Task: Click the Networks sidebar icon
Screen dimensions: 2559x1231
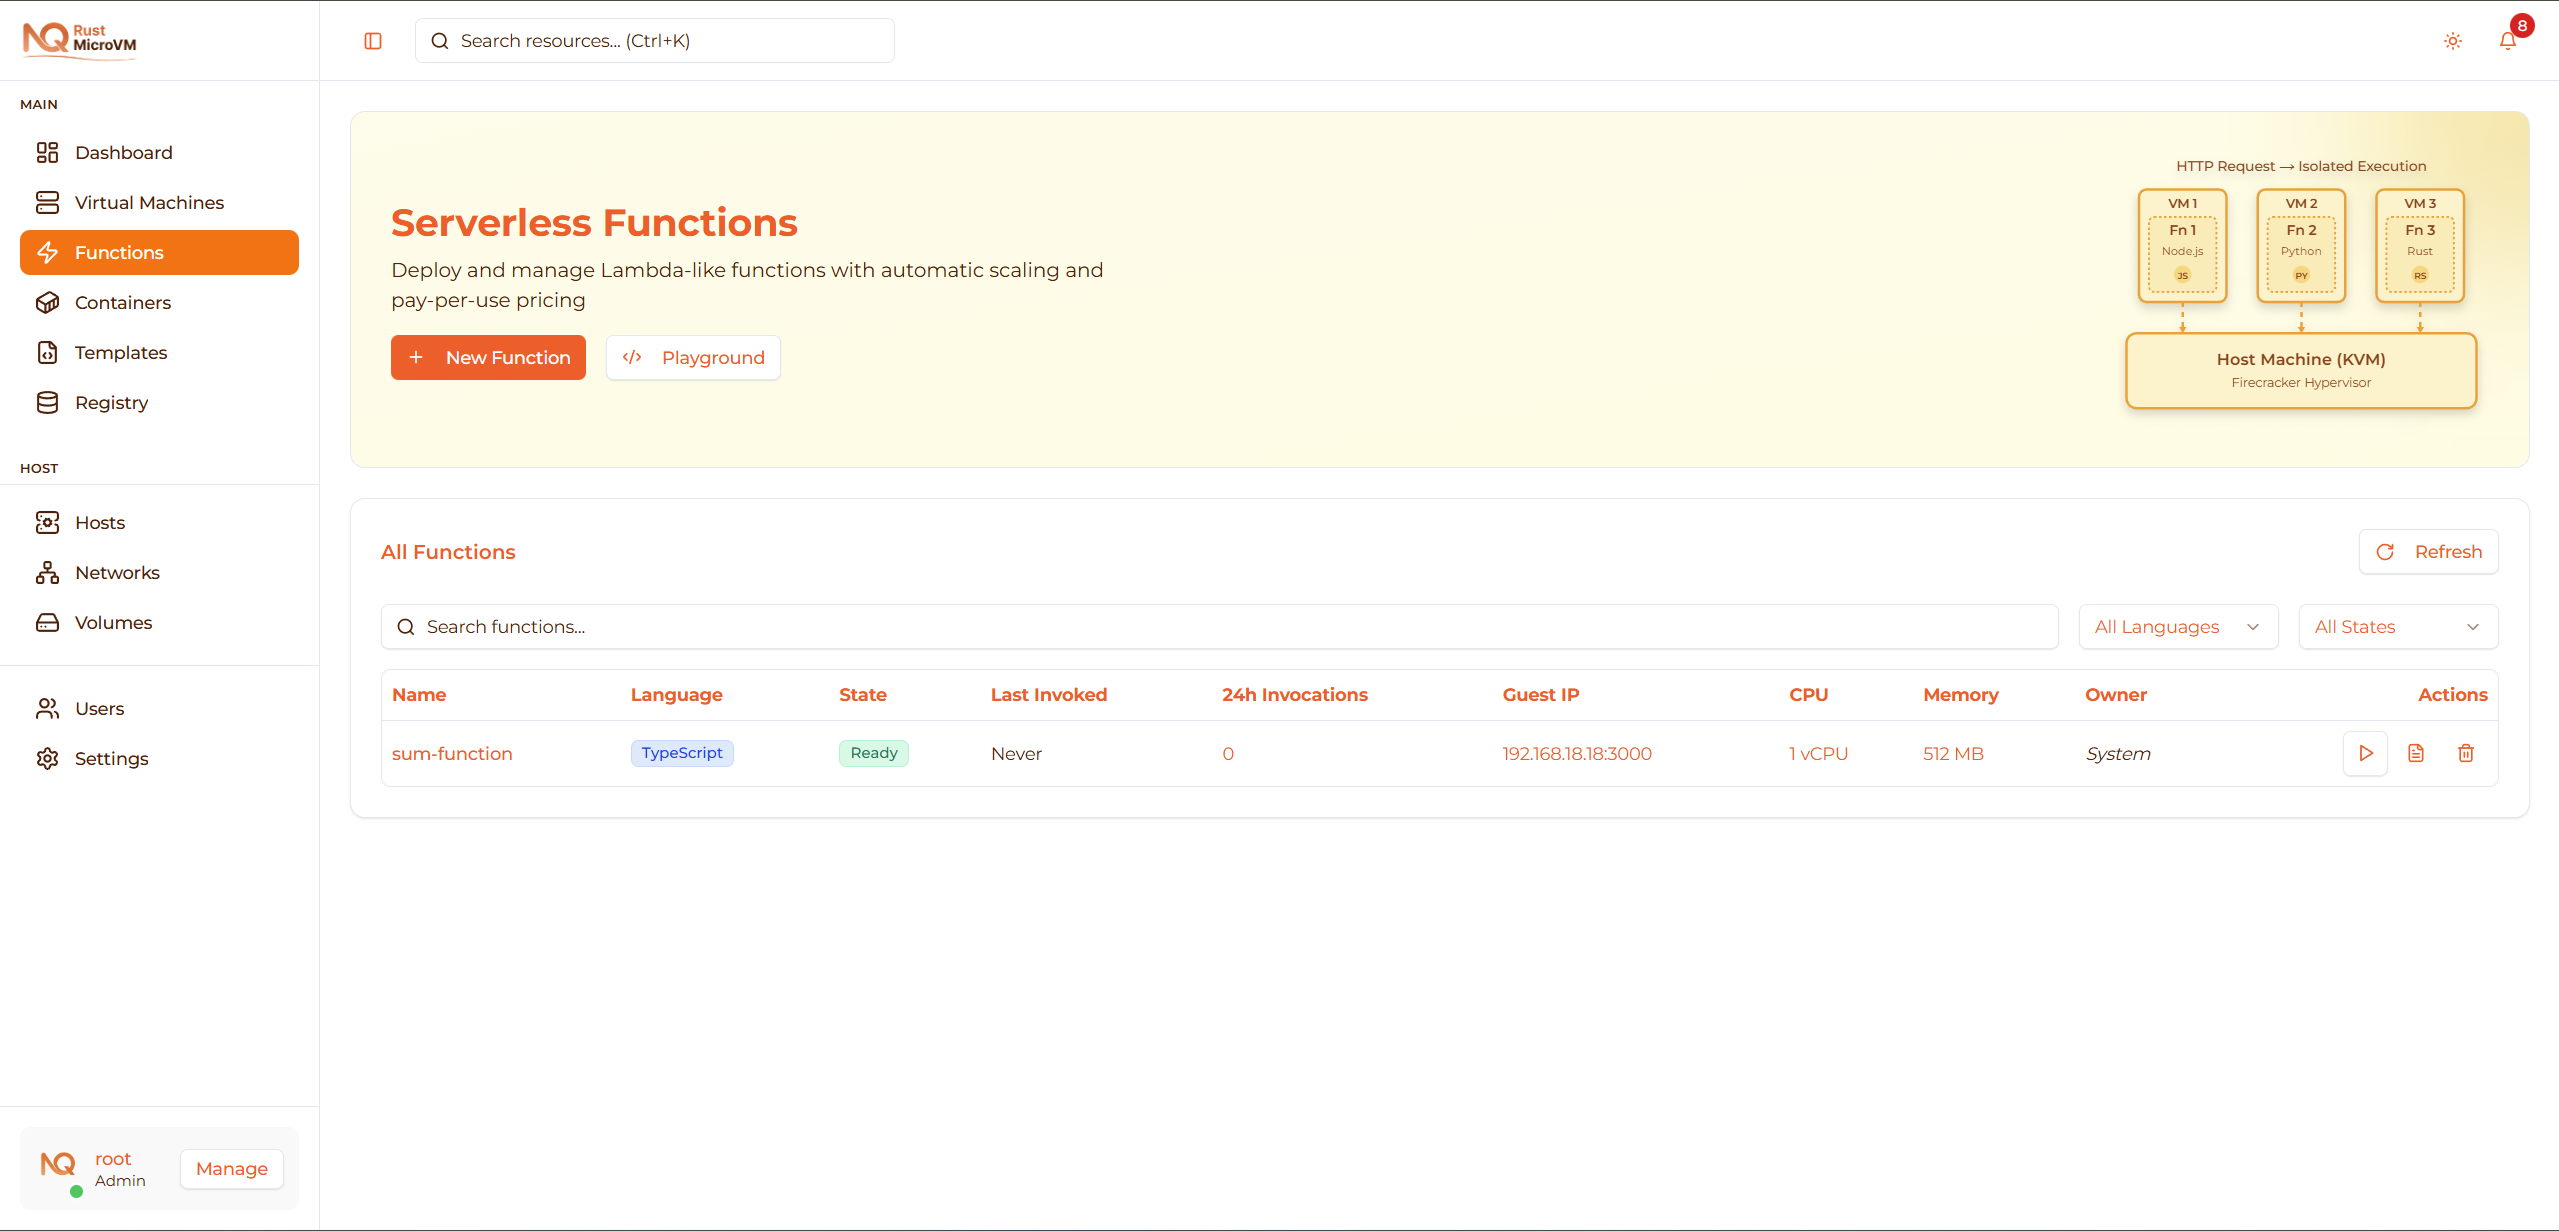Action: [48, 572]
